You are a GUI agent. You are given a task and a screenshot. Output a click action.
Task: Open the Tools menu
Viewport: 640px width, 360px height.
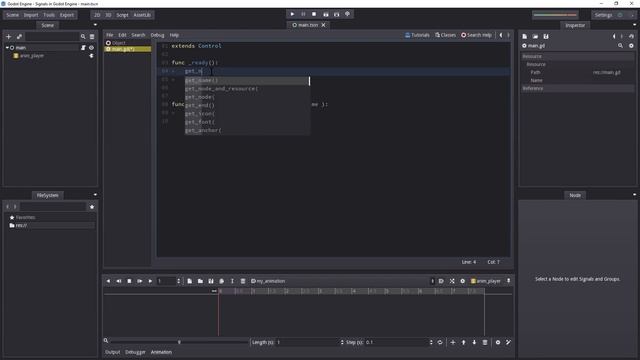[49, 15]
